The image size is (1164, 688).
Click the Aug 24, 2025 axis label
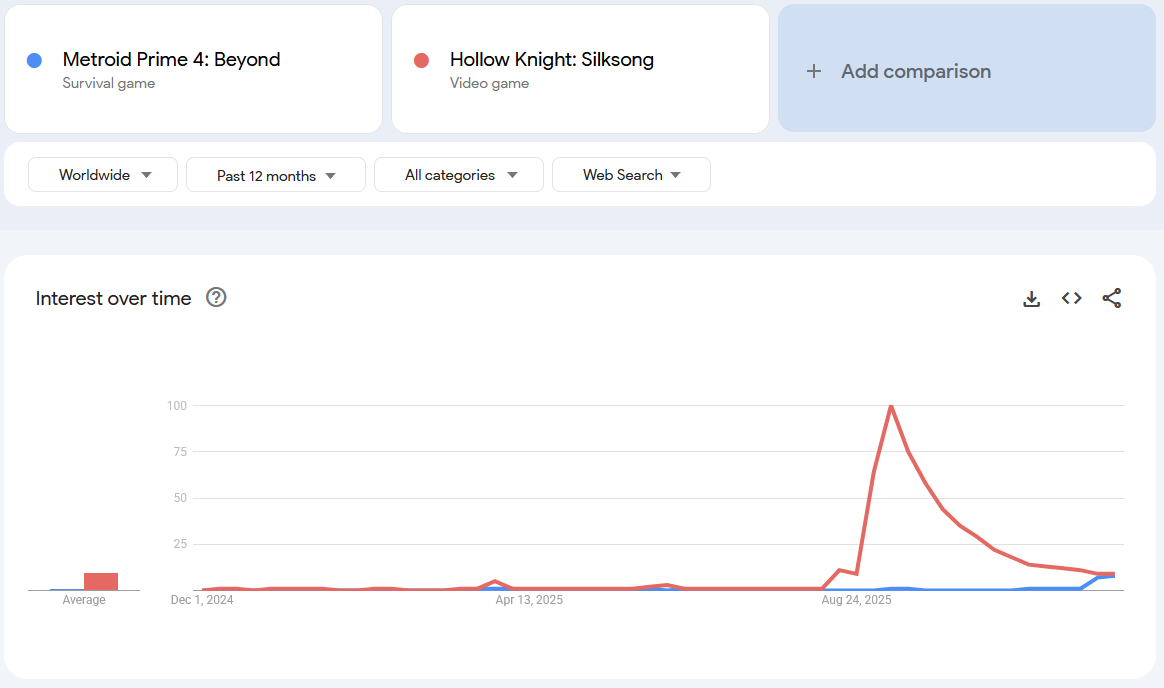(856, 600)
